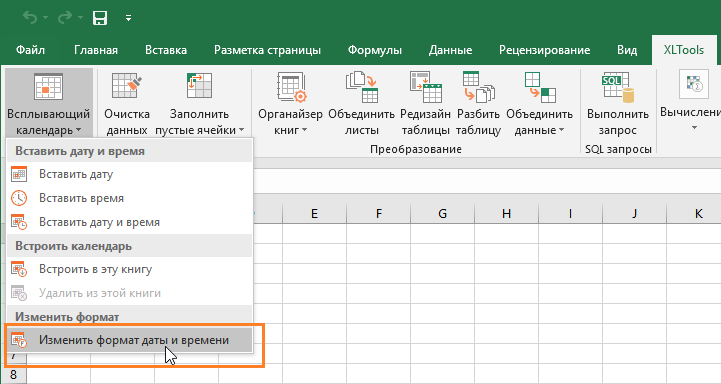
Task: Switch to the Формулы tab
Action: [375, 50]
